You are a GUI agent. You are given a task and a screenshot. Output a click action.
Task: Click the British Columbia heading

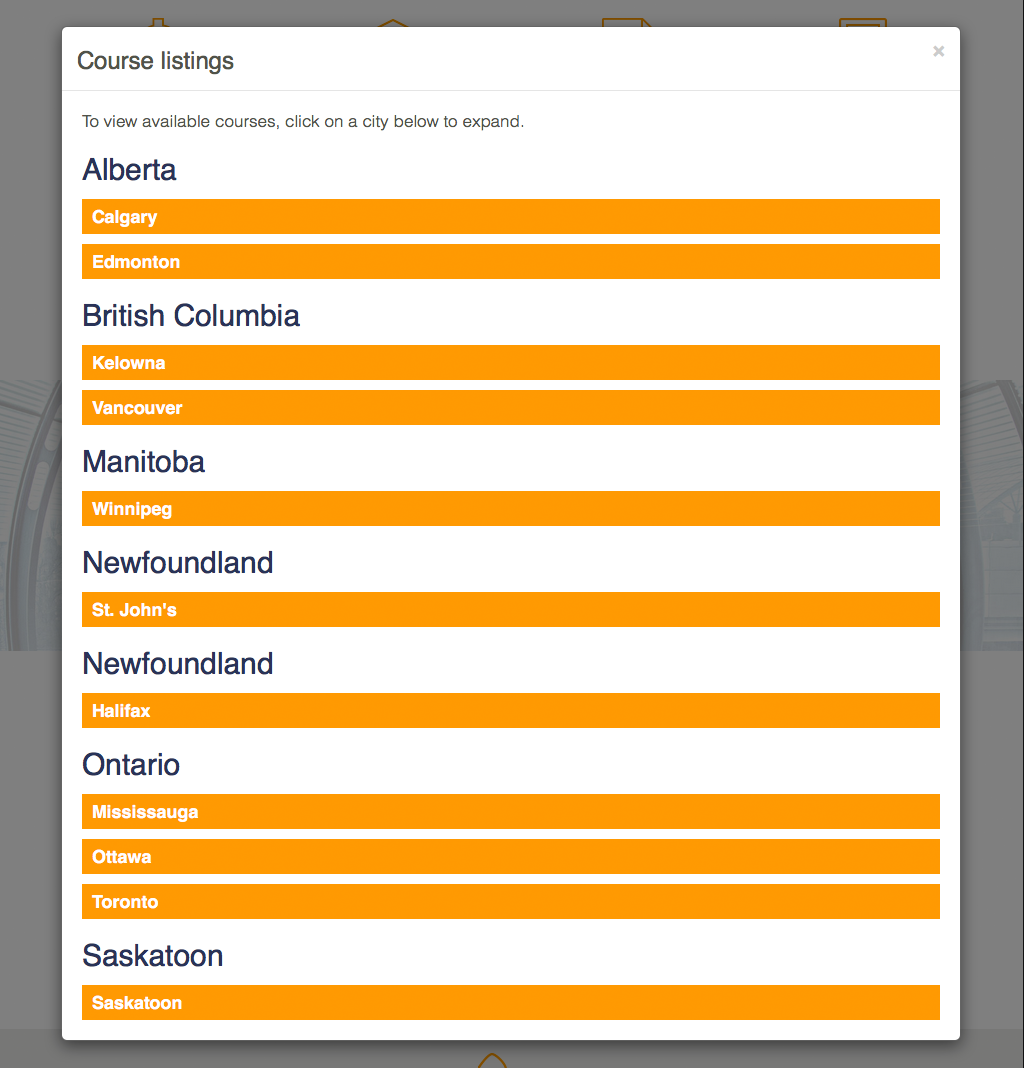point(191,316)
